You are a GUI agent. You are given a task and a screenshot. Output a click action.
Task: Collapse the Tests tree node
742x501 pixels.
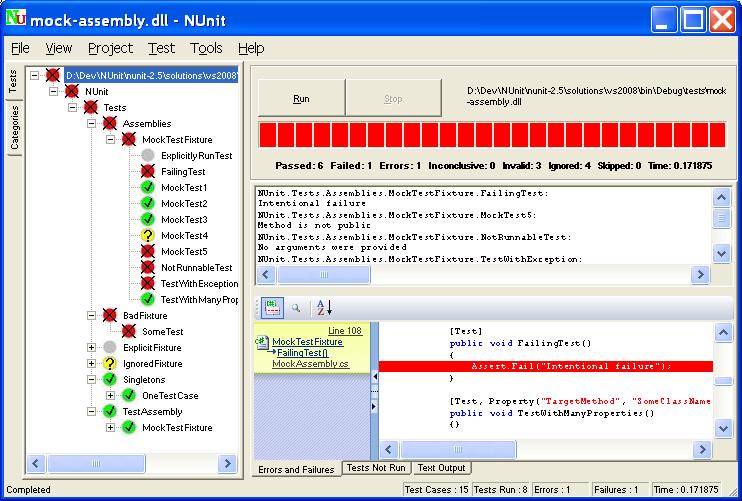72,107
